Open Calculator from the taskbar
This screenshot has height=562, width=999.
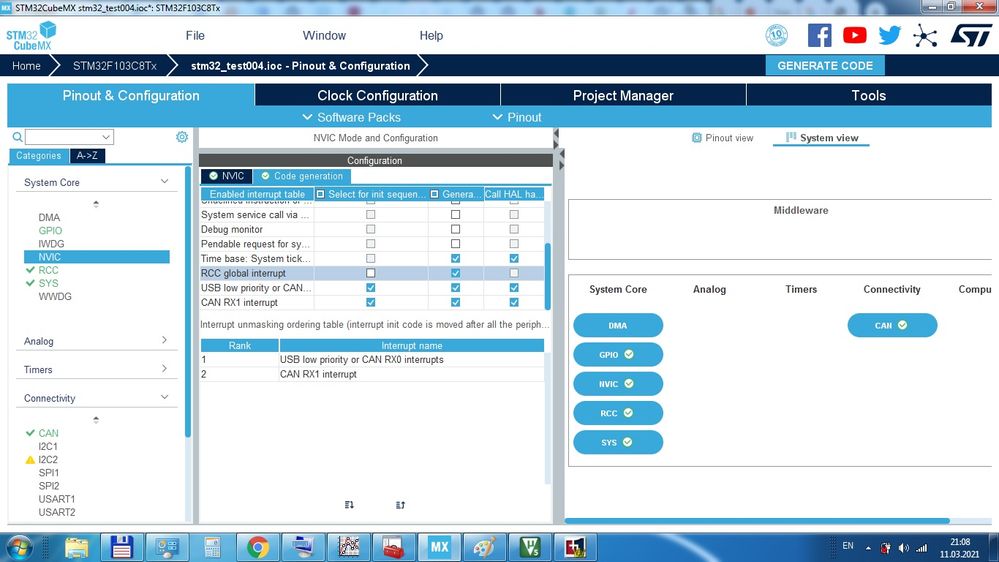pos(212,547)
